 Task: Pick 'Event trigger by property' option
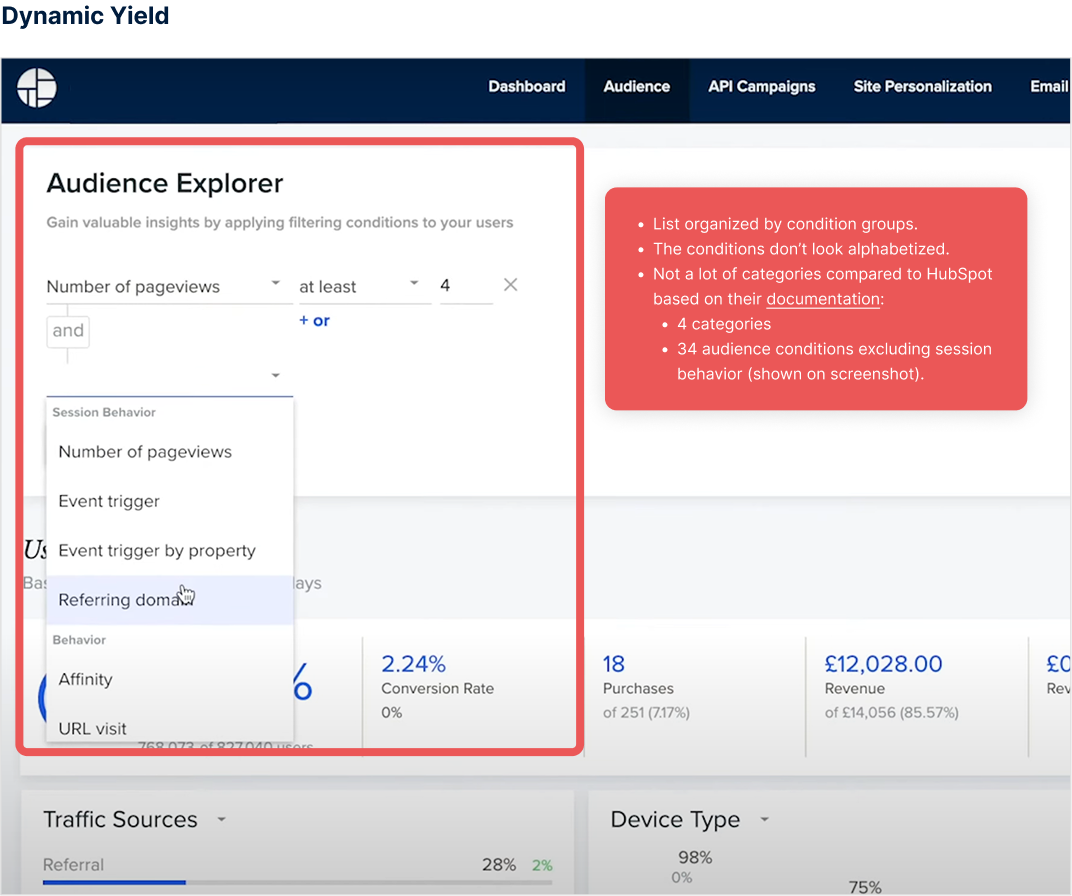click(170, 550)
